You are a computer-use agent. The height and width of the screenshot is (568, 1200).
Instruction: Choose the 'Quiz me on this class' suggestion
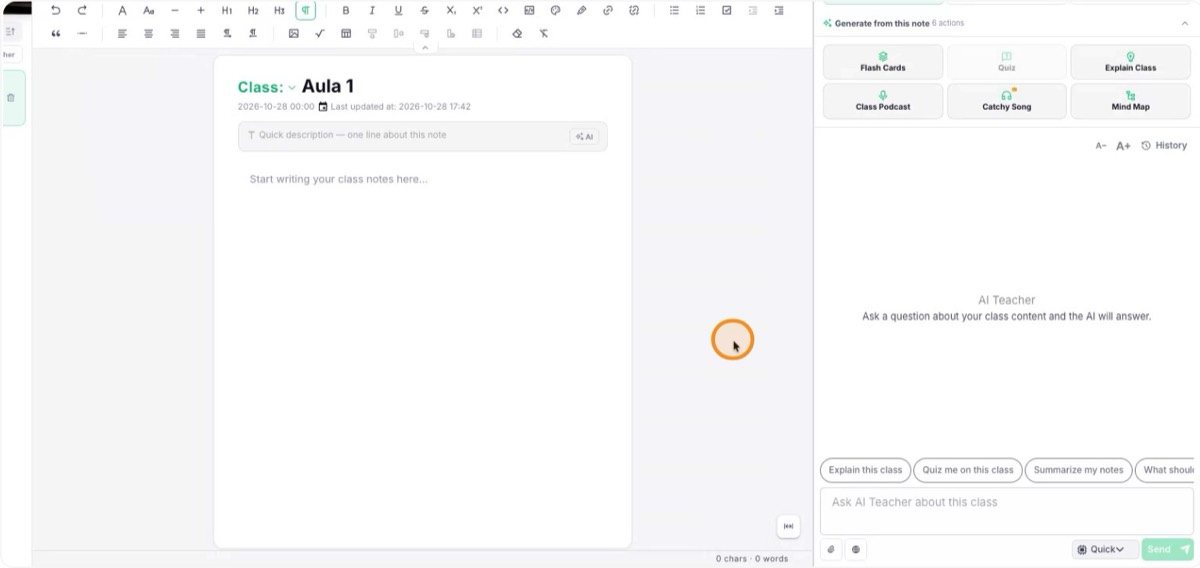pyautogui.click(x=967, y=470)
